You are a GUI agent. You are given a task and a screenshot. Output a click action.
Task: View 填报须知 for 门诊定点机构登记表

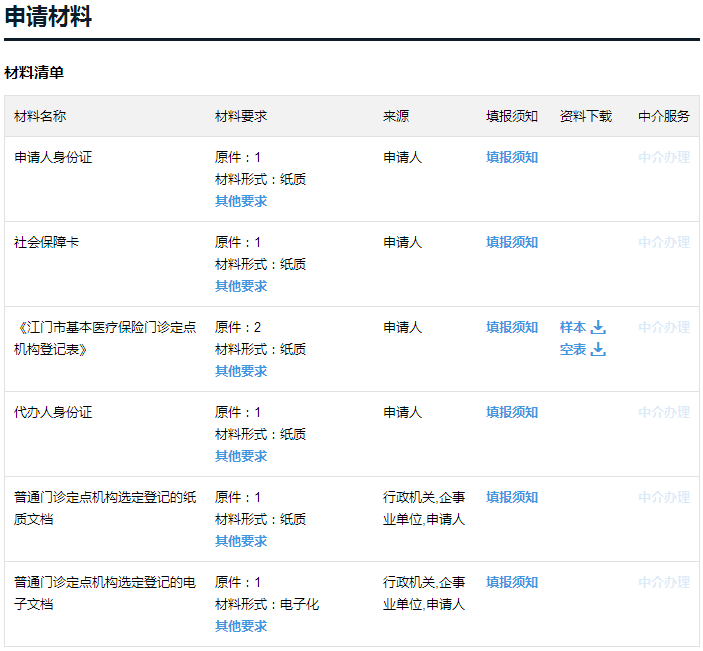click(512, 327)
